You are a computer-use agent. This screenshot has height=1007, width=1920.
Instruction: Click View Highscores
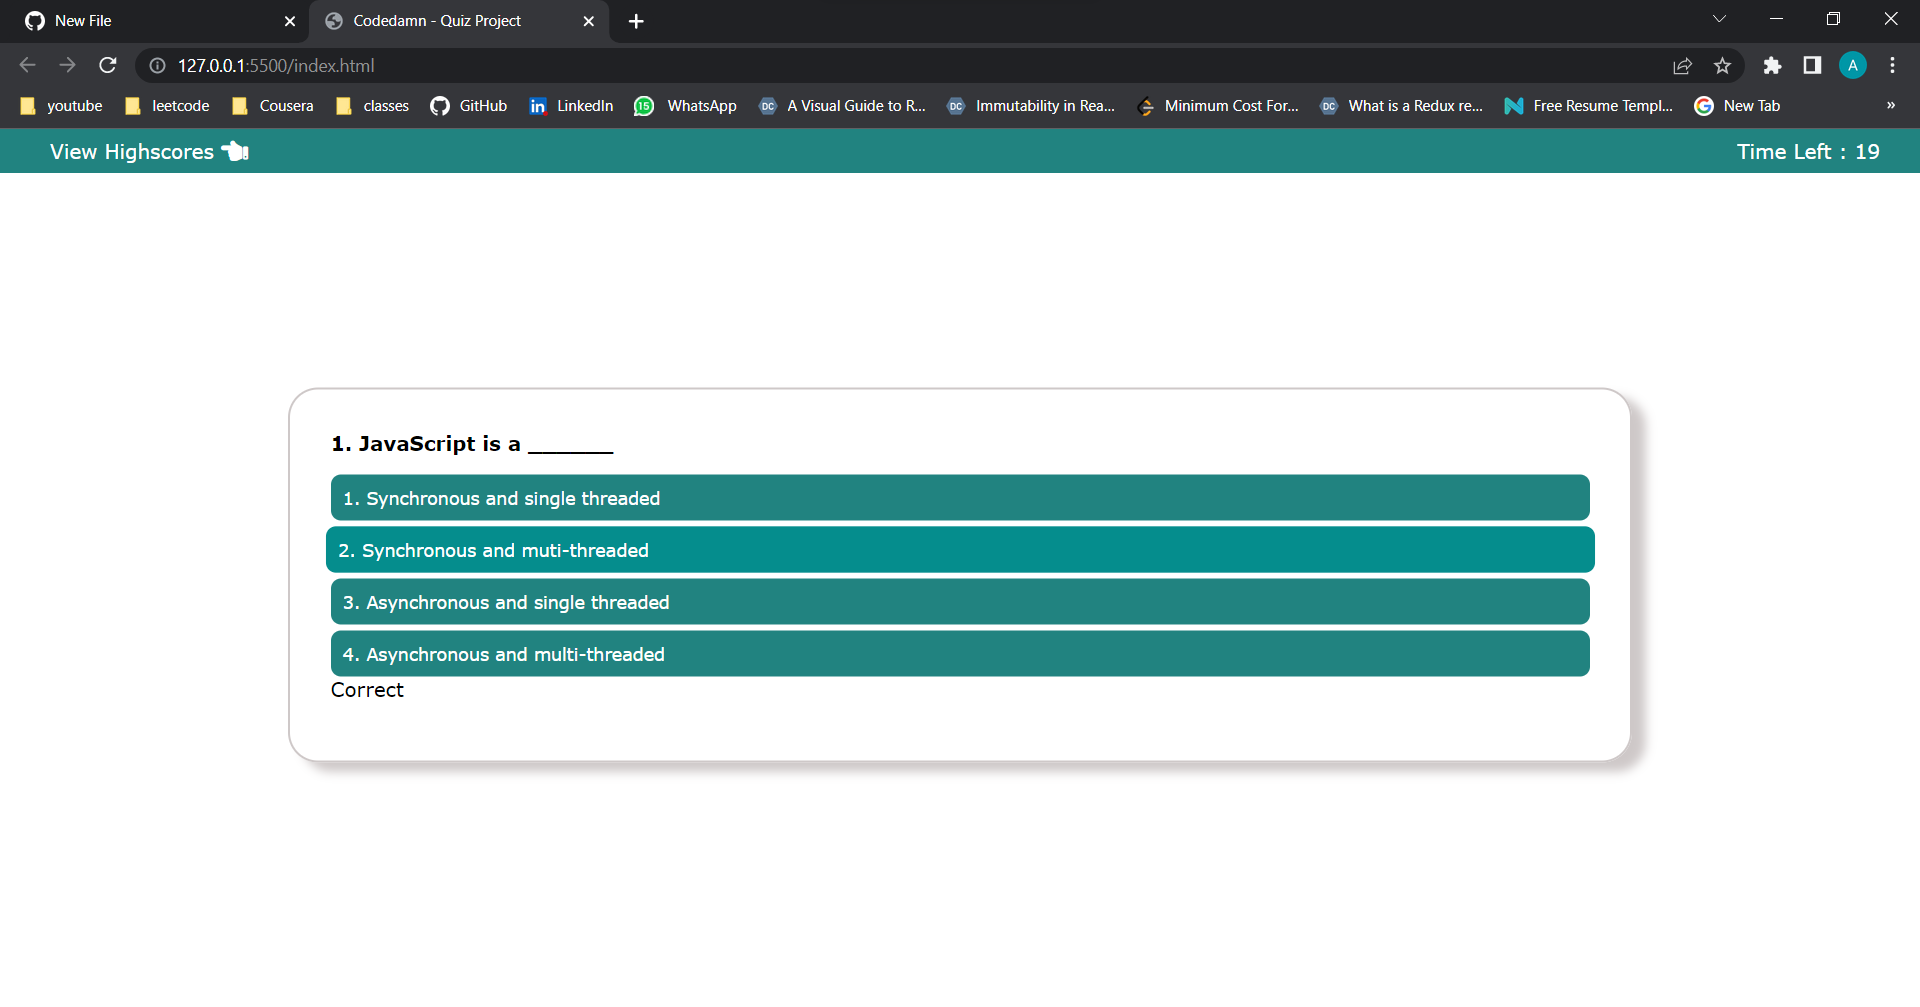132,151
